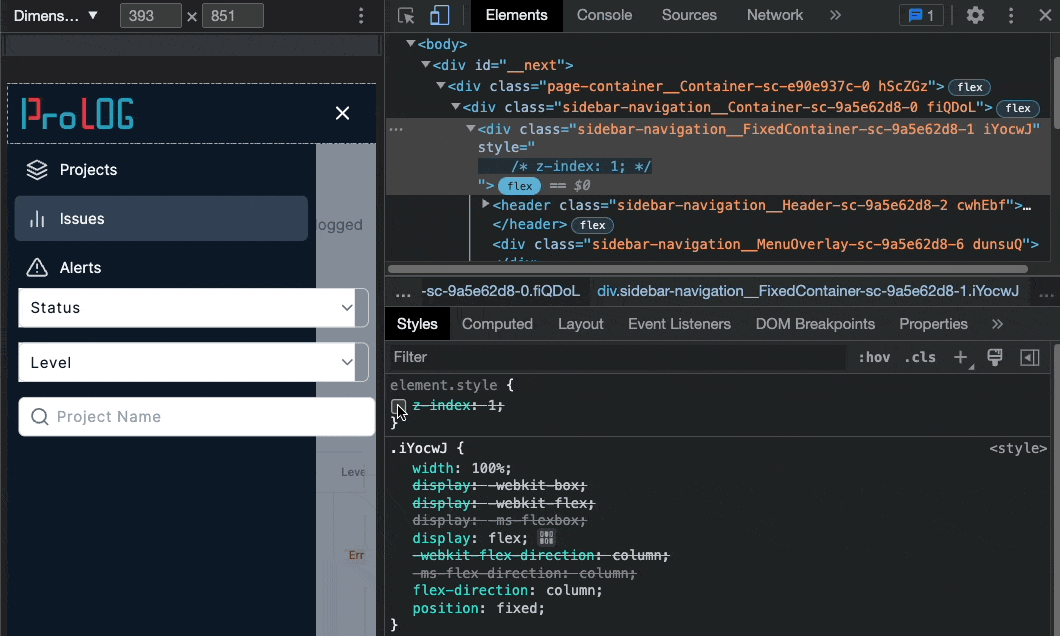The height and width of the screenshot is (636, 1060).
Task: Open the issues message counter badge
Action: pos(921,15)
